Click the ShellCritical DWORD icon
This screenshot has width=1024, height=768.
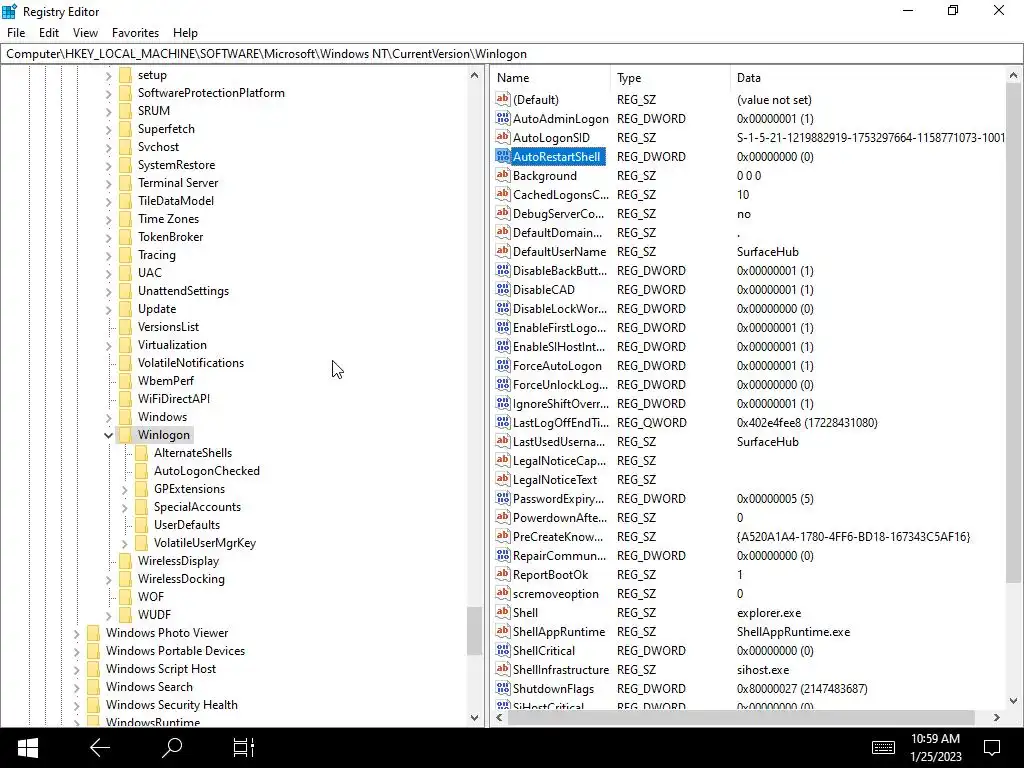point(502,650)
